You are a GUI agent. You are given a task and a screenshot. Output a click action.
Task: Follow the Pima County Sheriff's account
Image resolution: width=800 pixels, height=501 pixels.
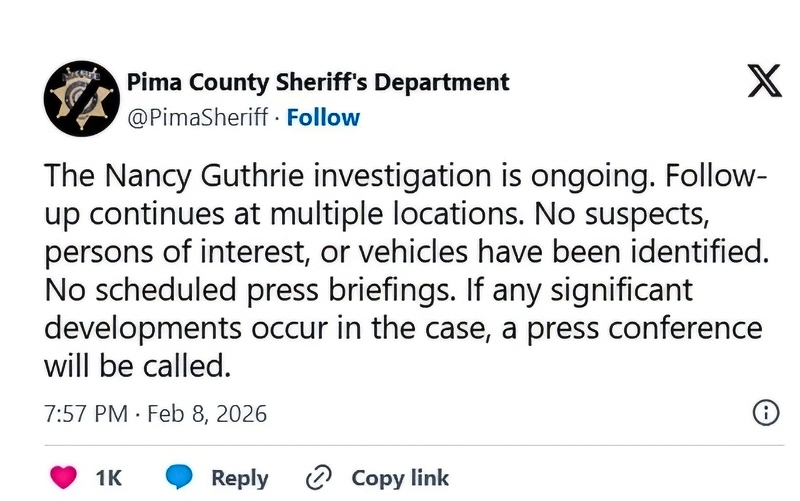323,118
